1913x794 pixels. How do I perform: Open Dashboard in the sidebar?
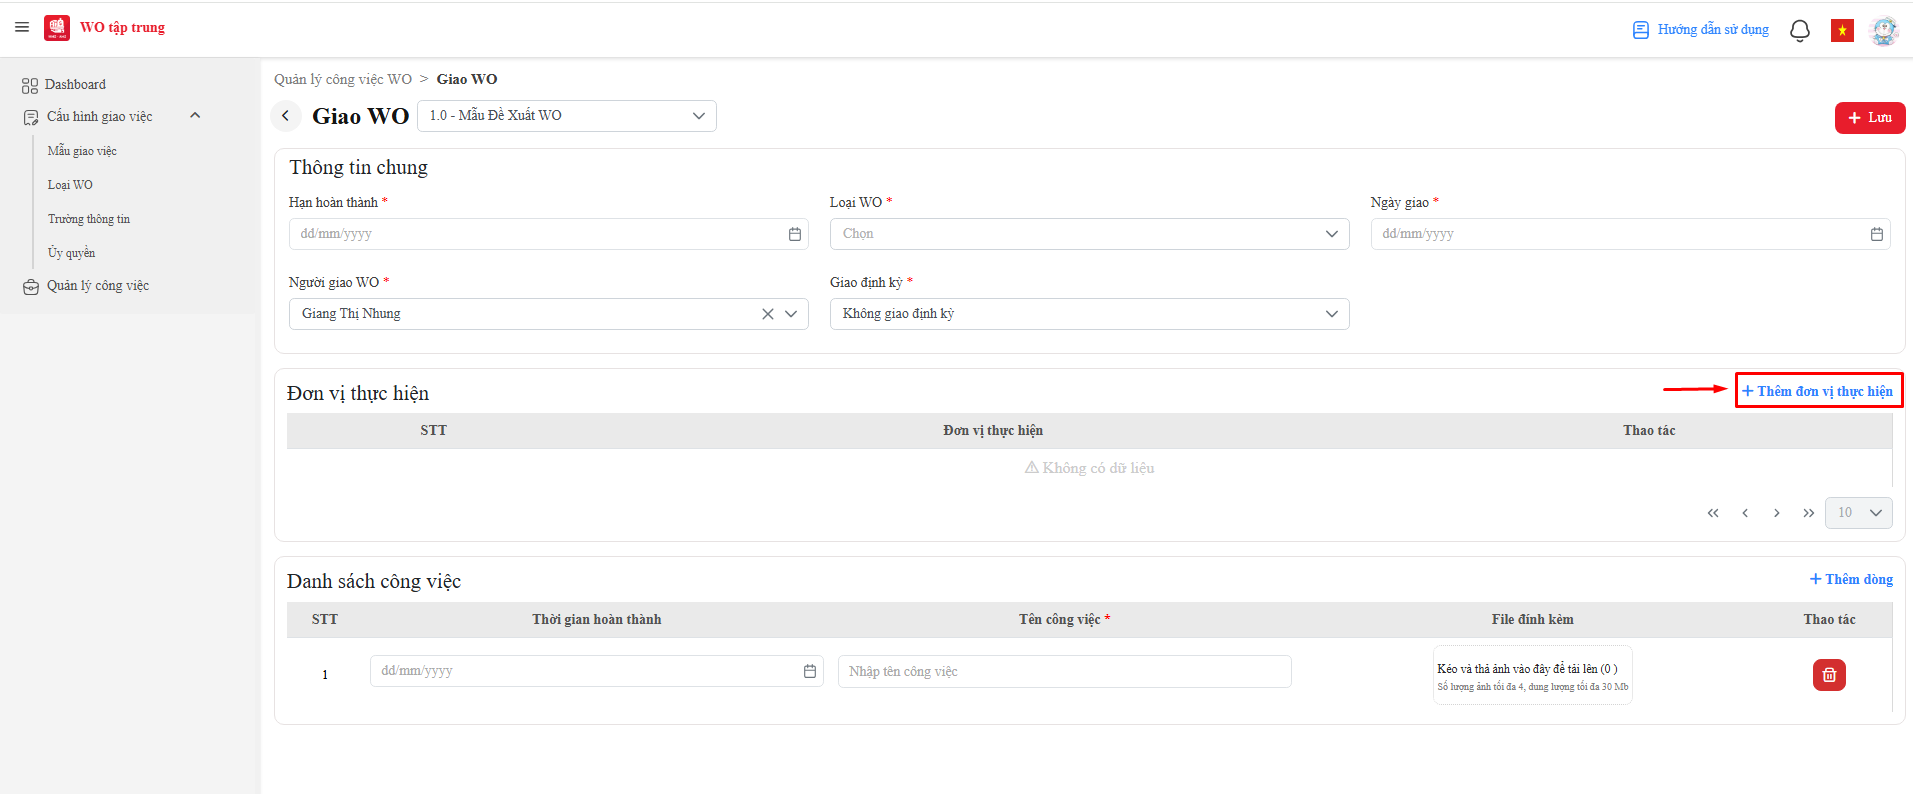pyautogui.click(x=75, y=85)
